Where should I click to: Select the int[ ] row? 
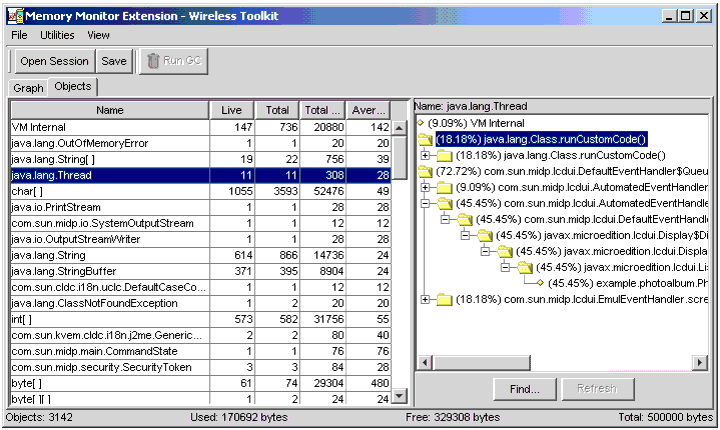(x=201, y=319)
